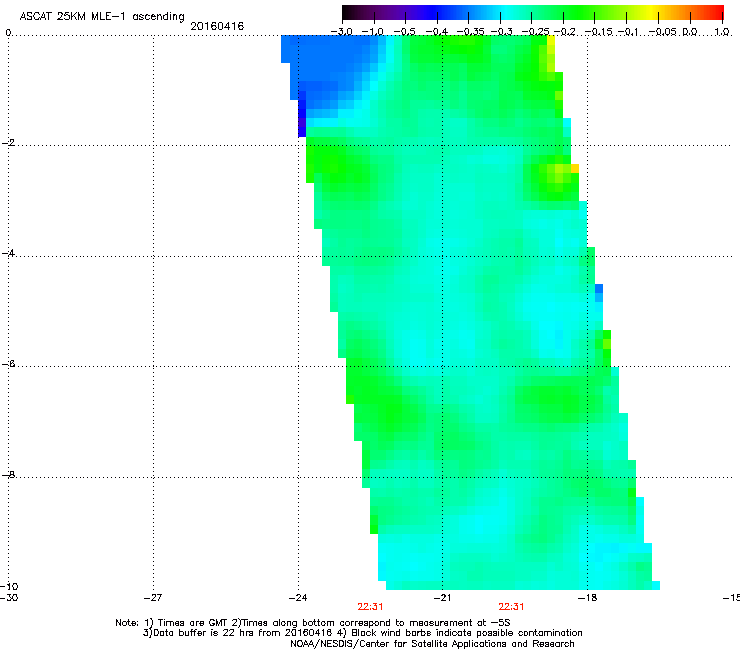Click the latitude axis label "-6"

click(x=8, y=363)
